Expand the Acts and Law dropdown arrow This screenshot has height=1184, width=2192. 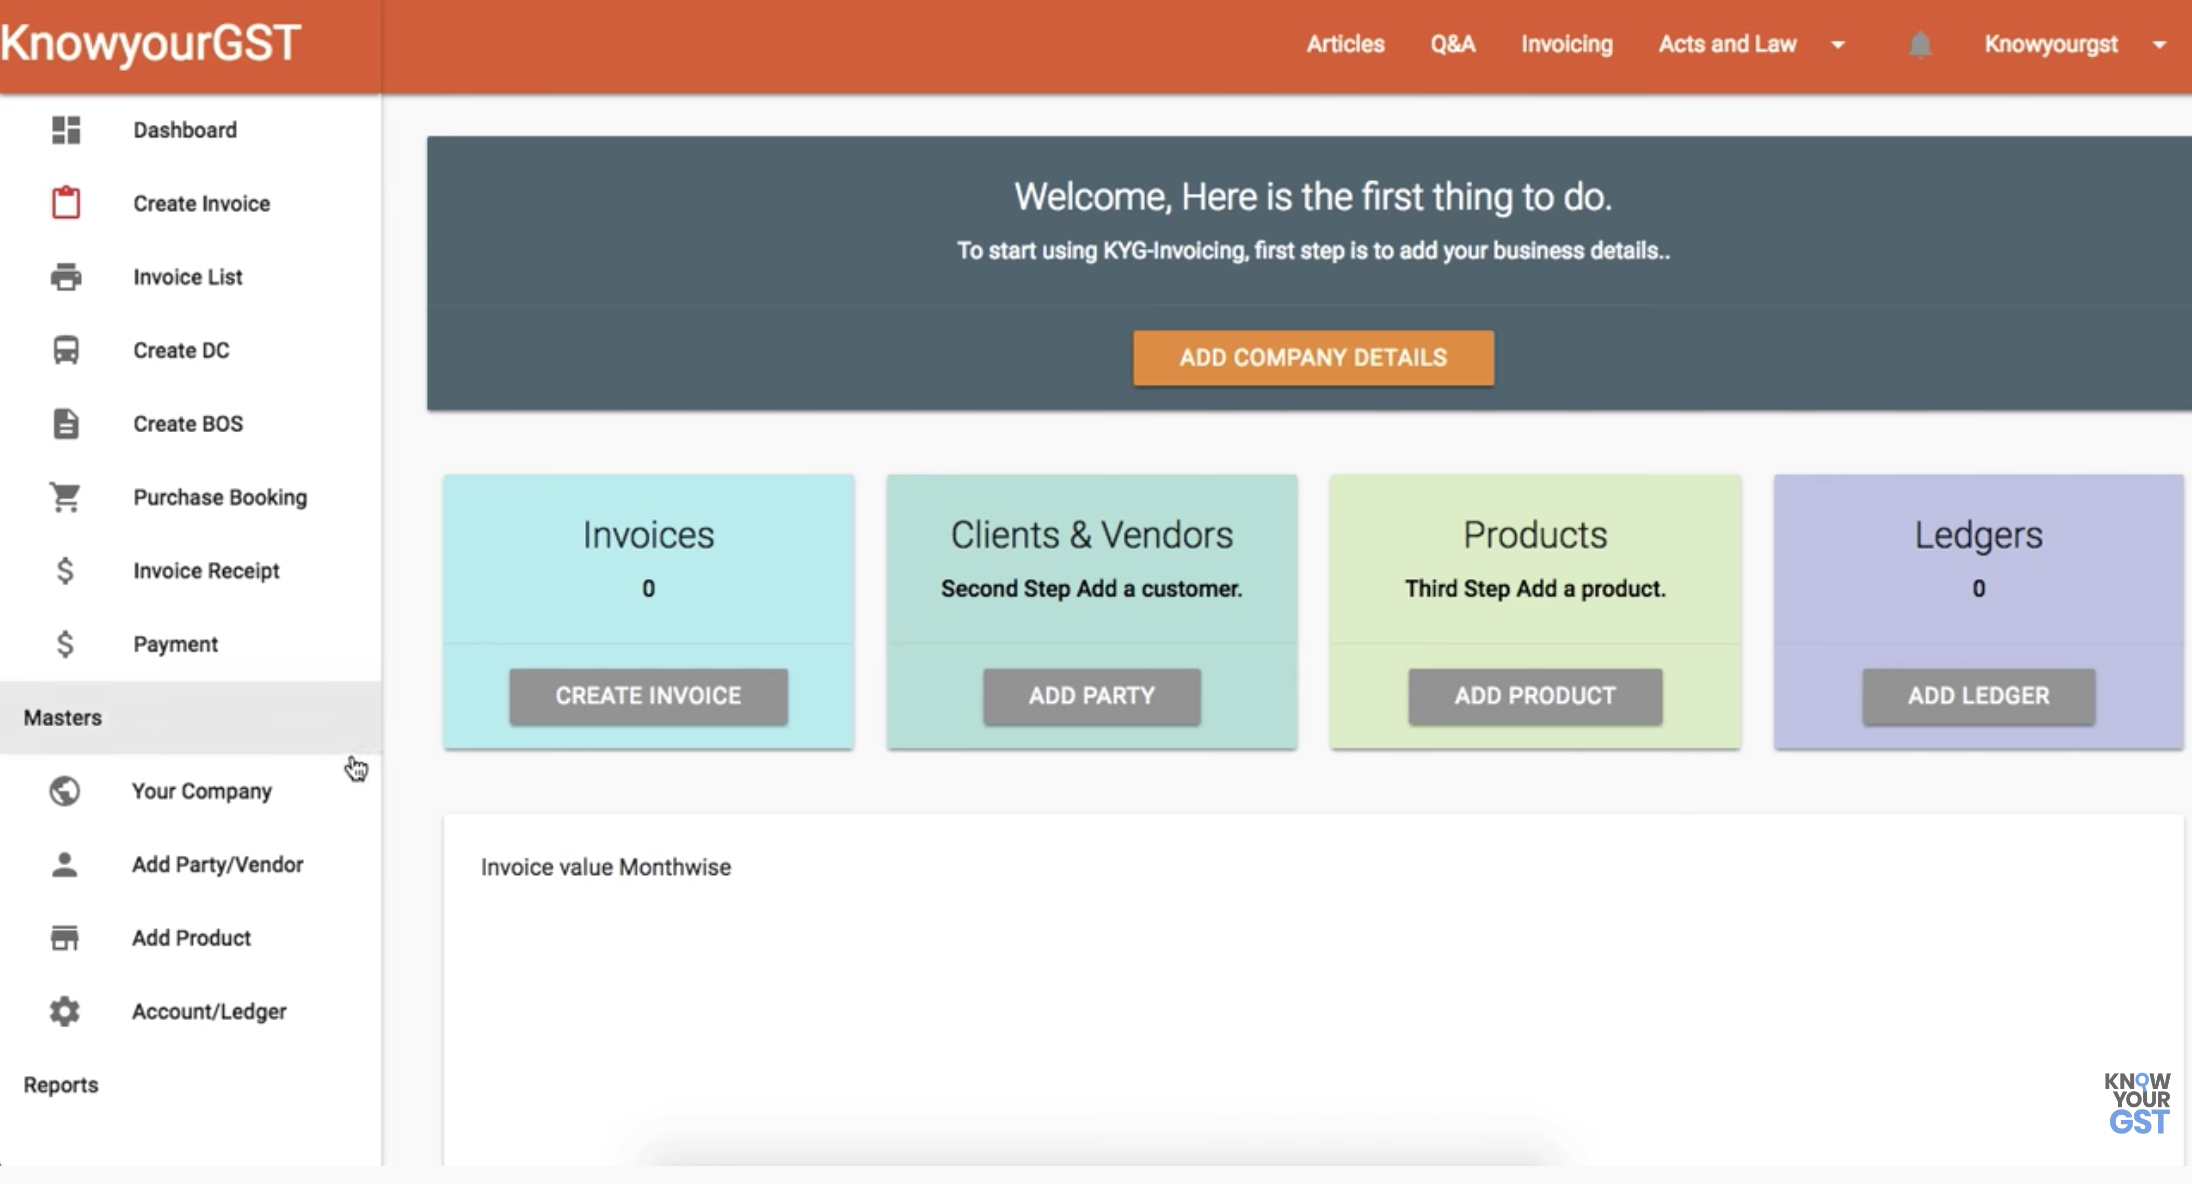click(x=1838, y=45)
